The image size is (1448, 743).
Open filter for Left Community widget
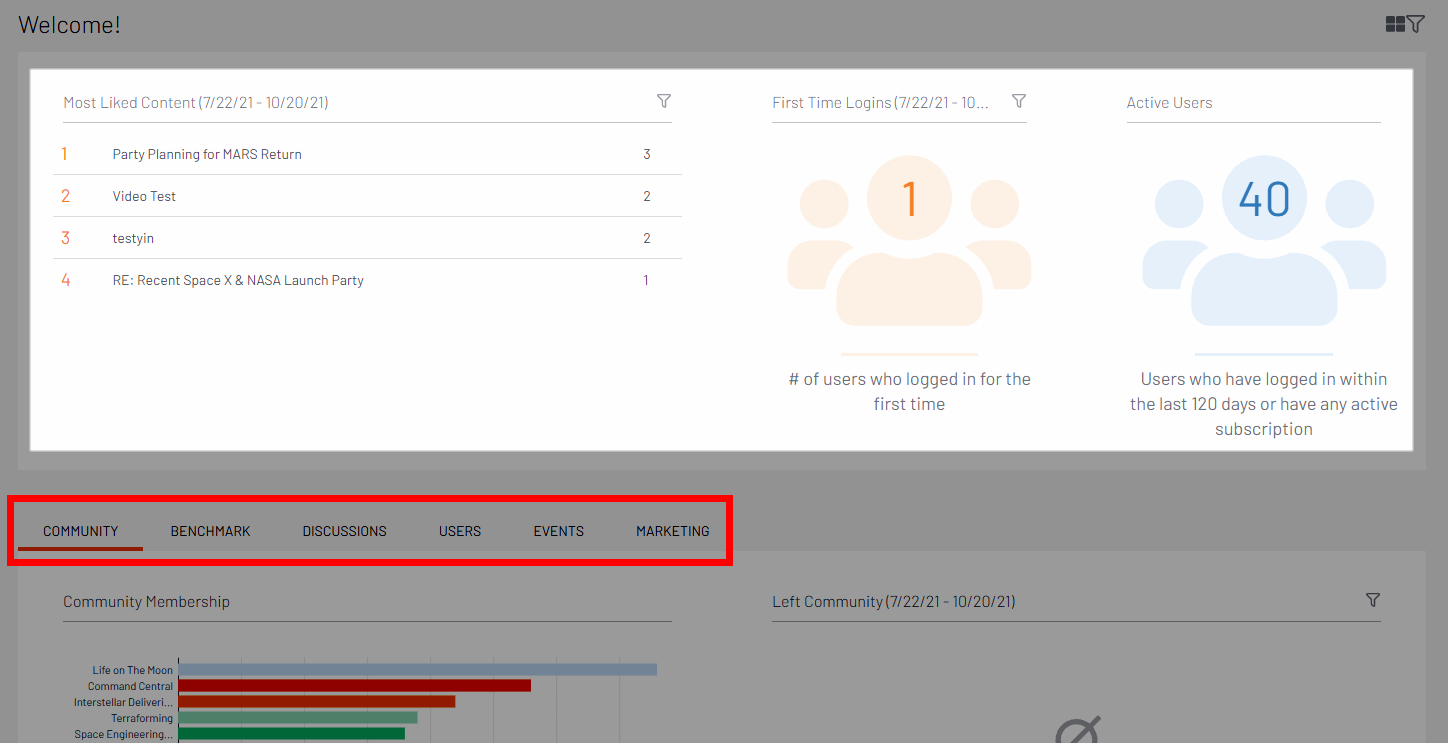[1373, 600]
